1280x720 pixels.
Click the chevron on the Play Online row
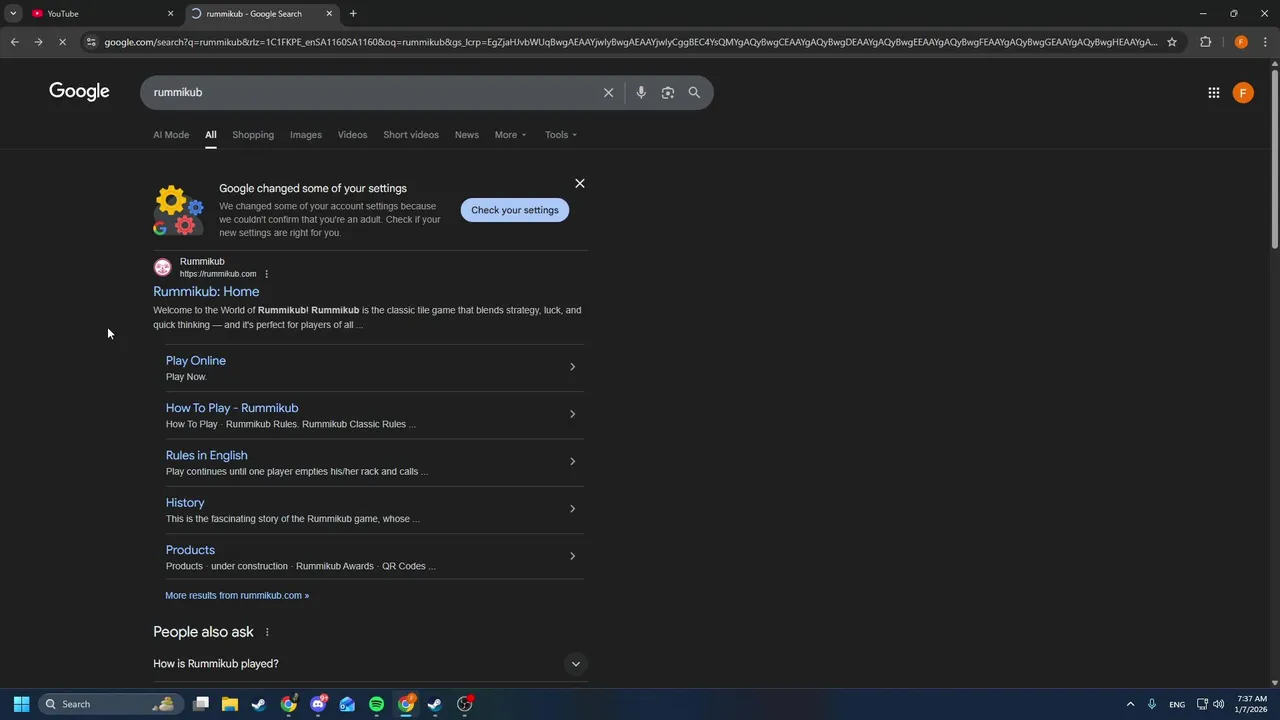click(x=572, y=367)
